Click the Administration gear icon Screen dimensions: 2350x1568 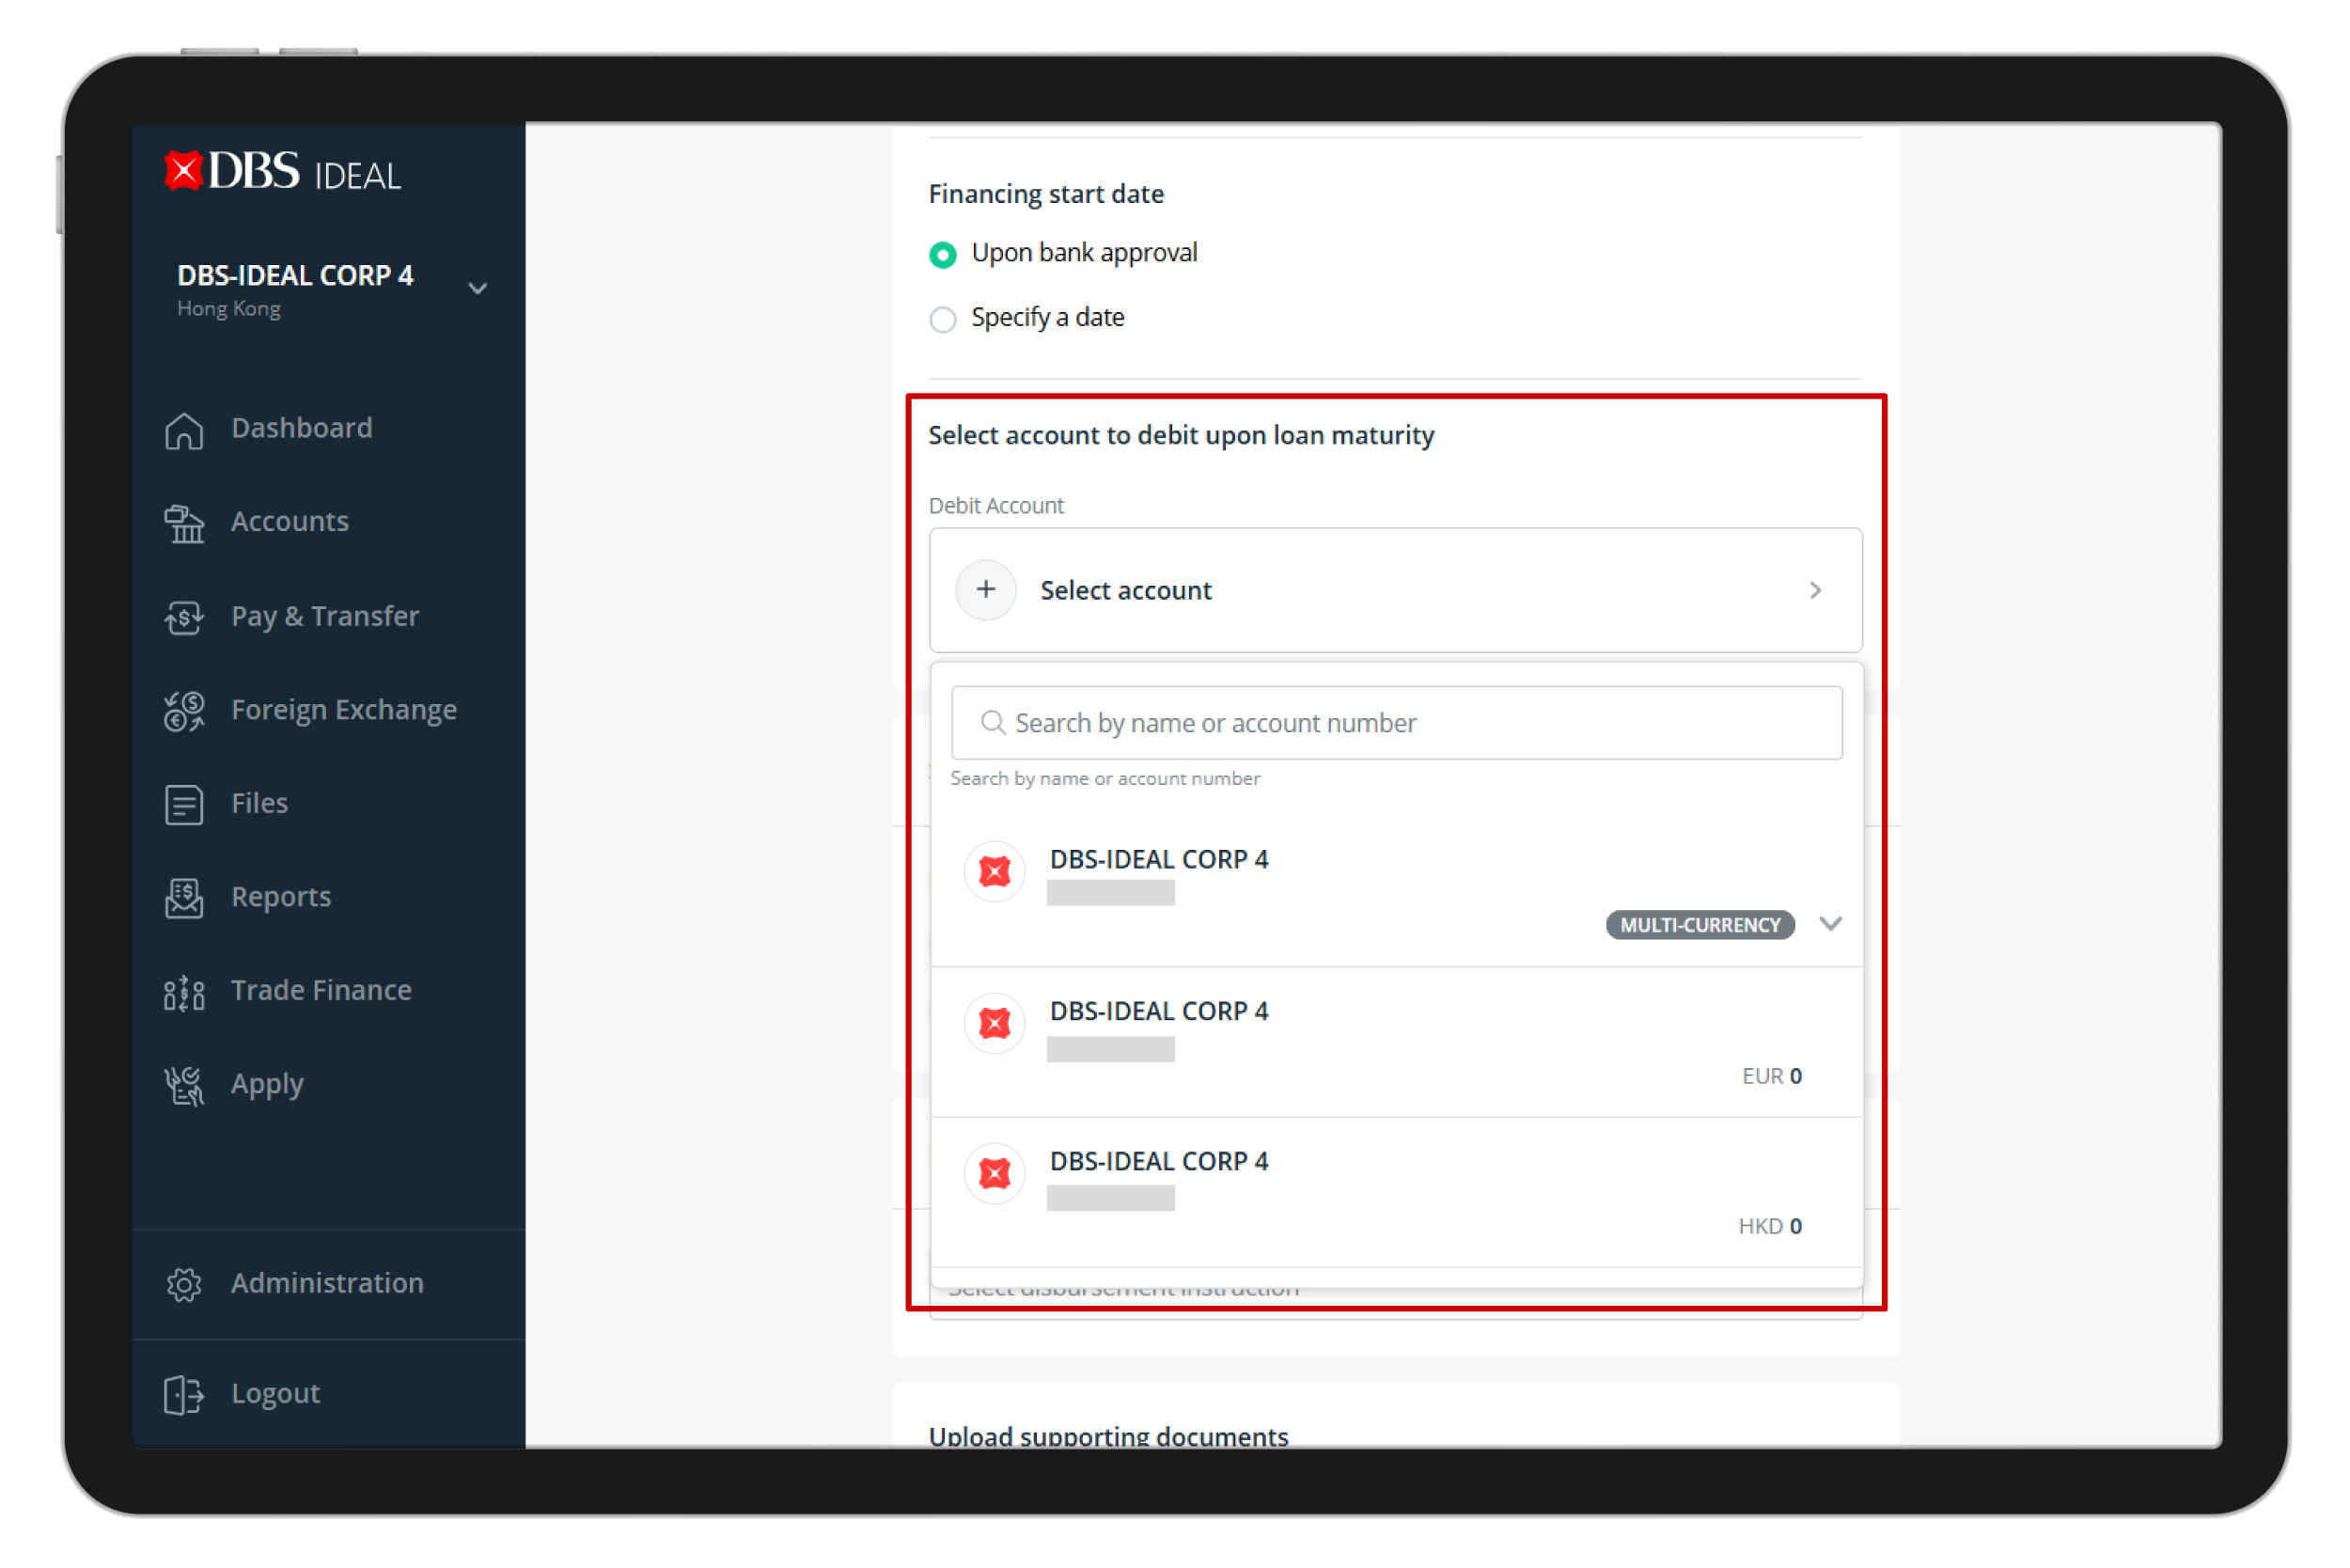point(184,1285)
